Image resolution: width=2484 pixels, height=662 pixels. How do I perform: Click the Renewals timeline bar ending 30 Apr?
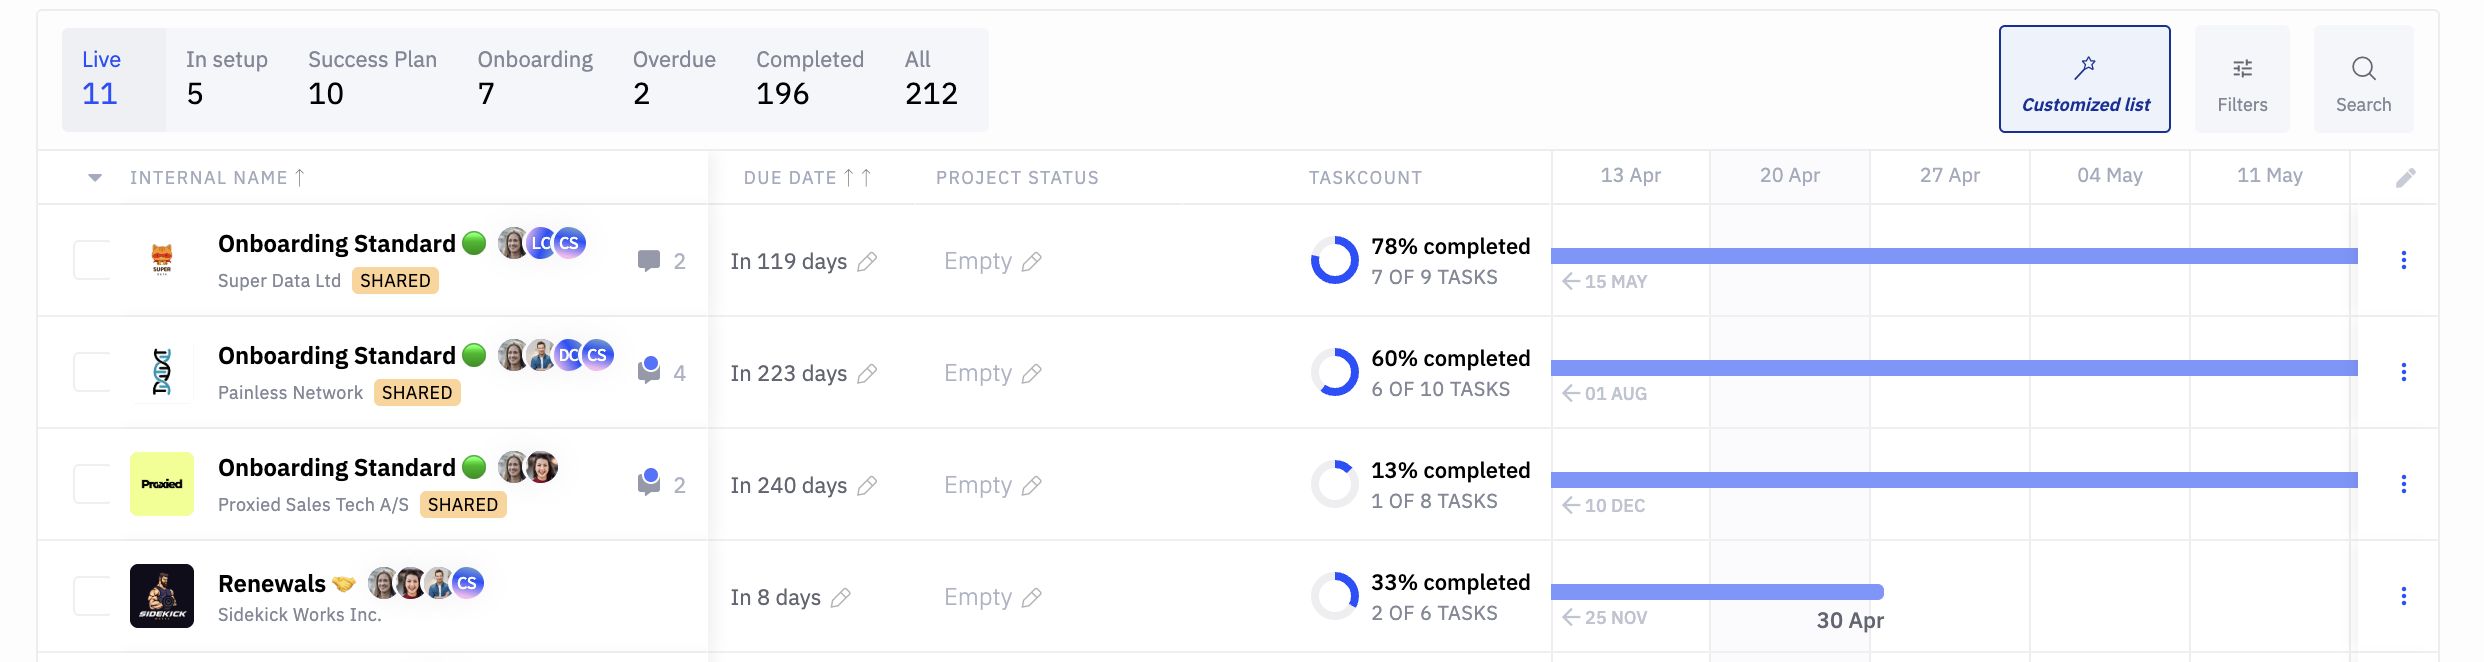(x=1716, y=592)
